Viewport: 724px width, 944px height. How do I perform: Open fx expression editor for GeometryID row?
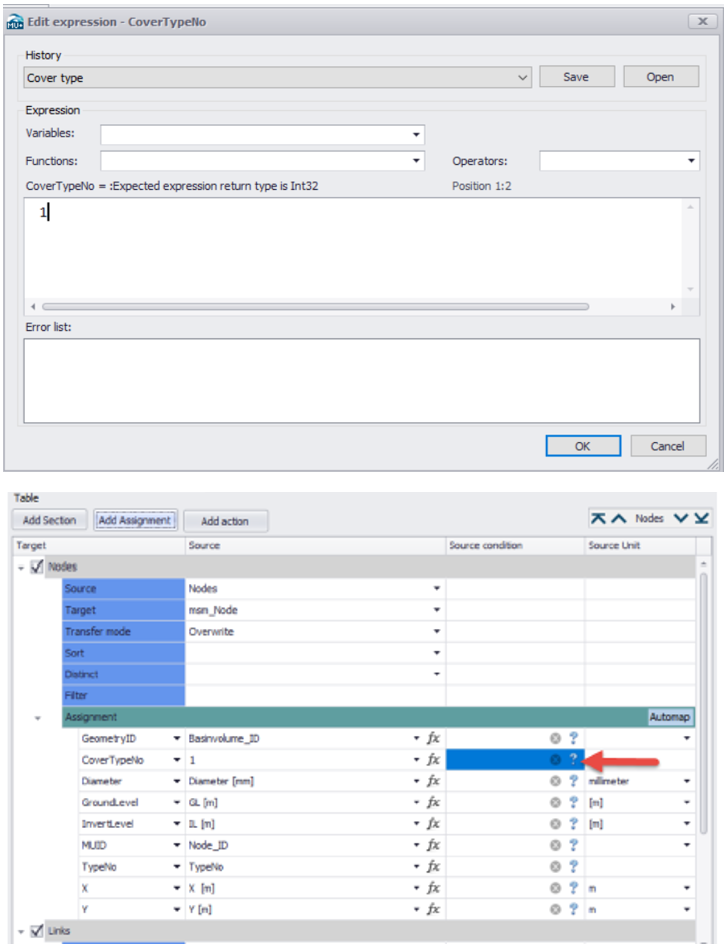[x=433, y=738]
